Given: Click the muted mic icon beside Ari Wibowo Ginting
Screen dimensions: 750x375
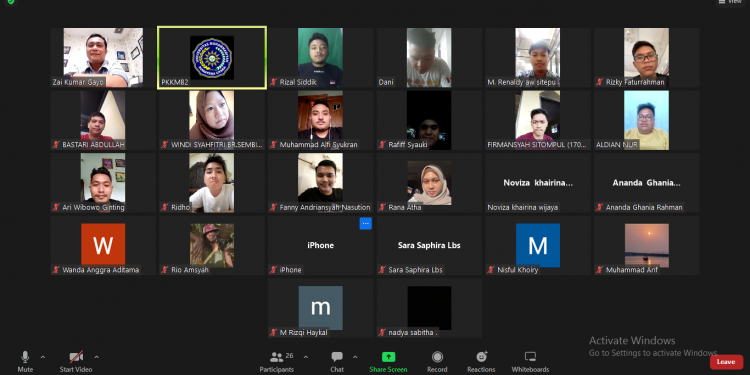Looking at the screenshot, I should [x=56, y=207].
